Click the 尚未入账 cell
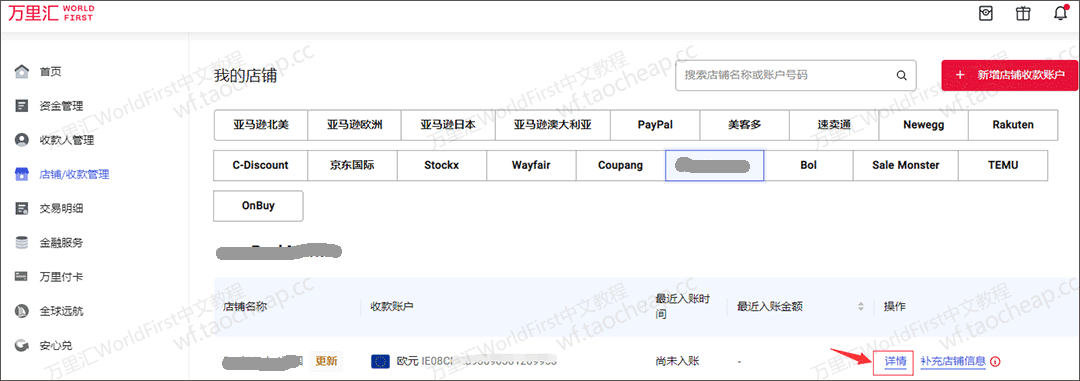 [x=677, y=361]
